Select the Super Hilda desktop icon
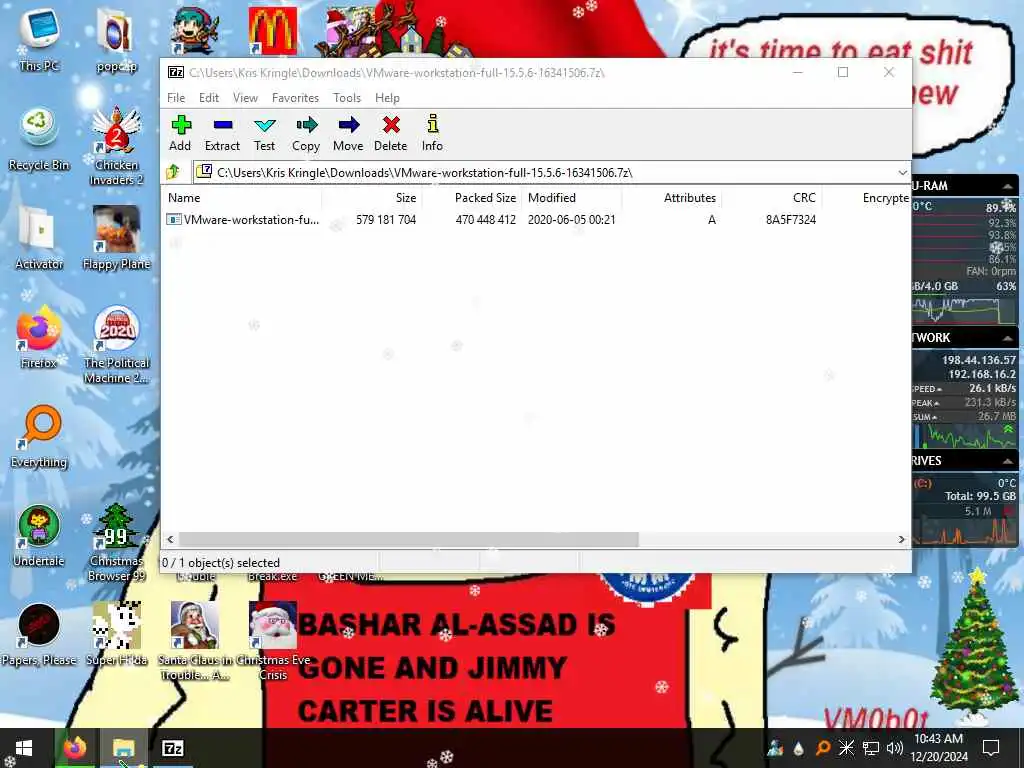The image size is (1024, 768). pyautogui.click(x=117, y=634)
